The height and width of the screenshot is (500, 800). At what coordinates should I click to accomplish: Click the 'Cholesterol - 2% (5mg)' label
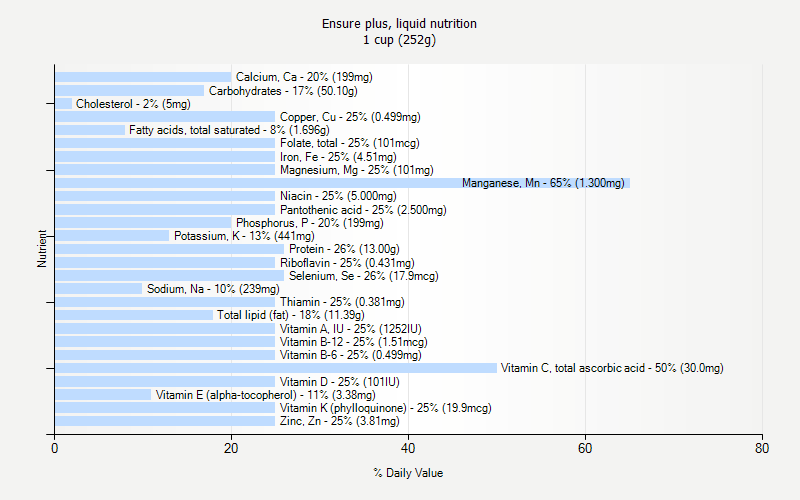click(133, 104)
